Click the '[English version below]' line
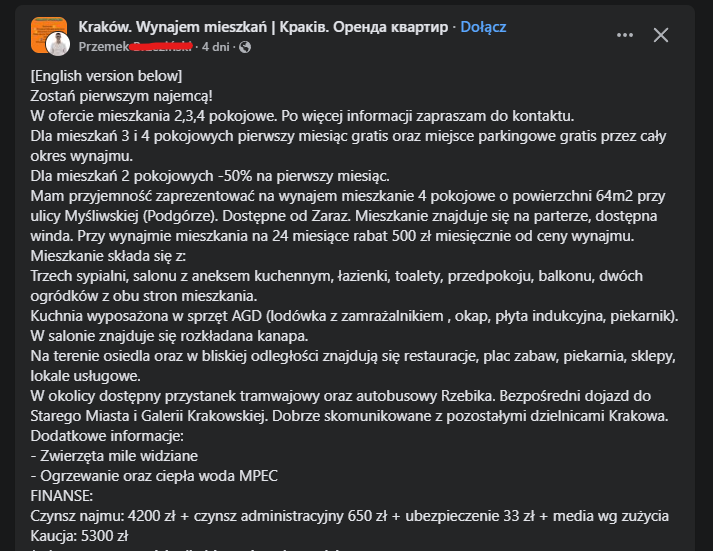 (106, 76)
